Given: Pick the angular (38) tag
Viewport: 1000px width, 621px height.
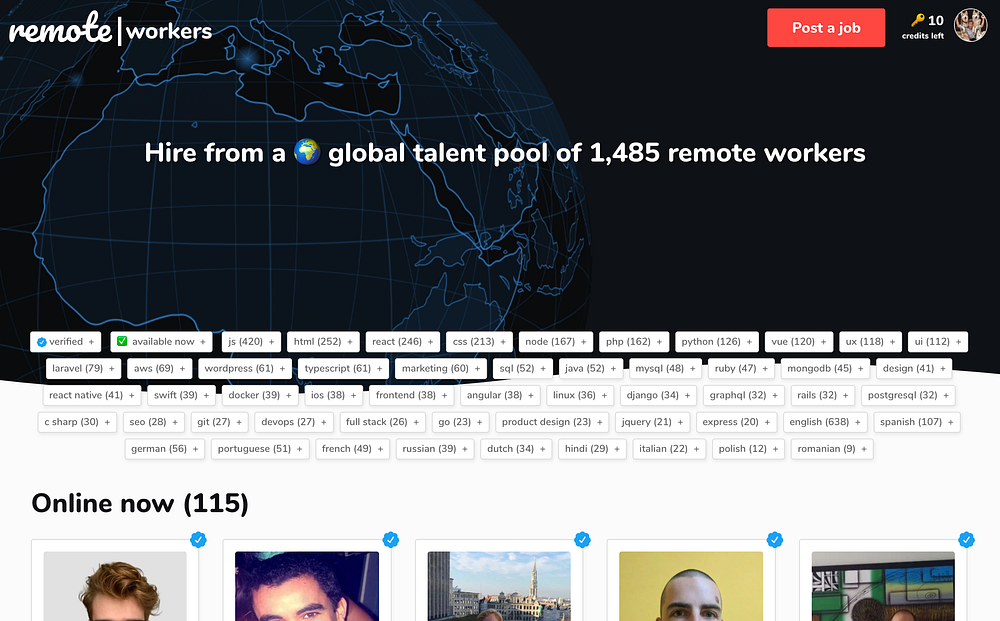Looking at the screenshot, I should [x=500, y=395].
